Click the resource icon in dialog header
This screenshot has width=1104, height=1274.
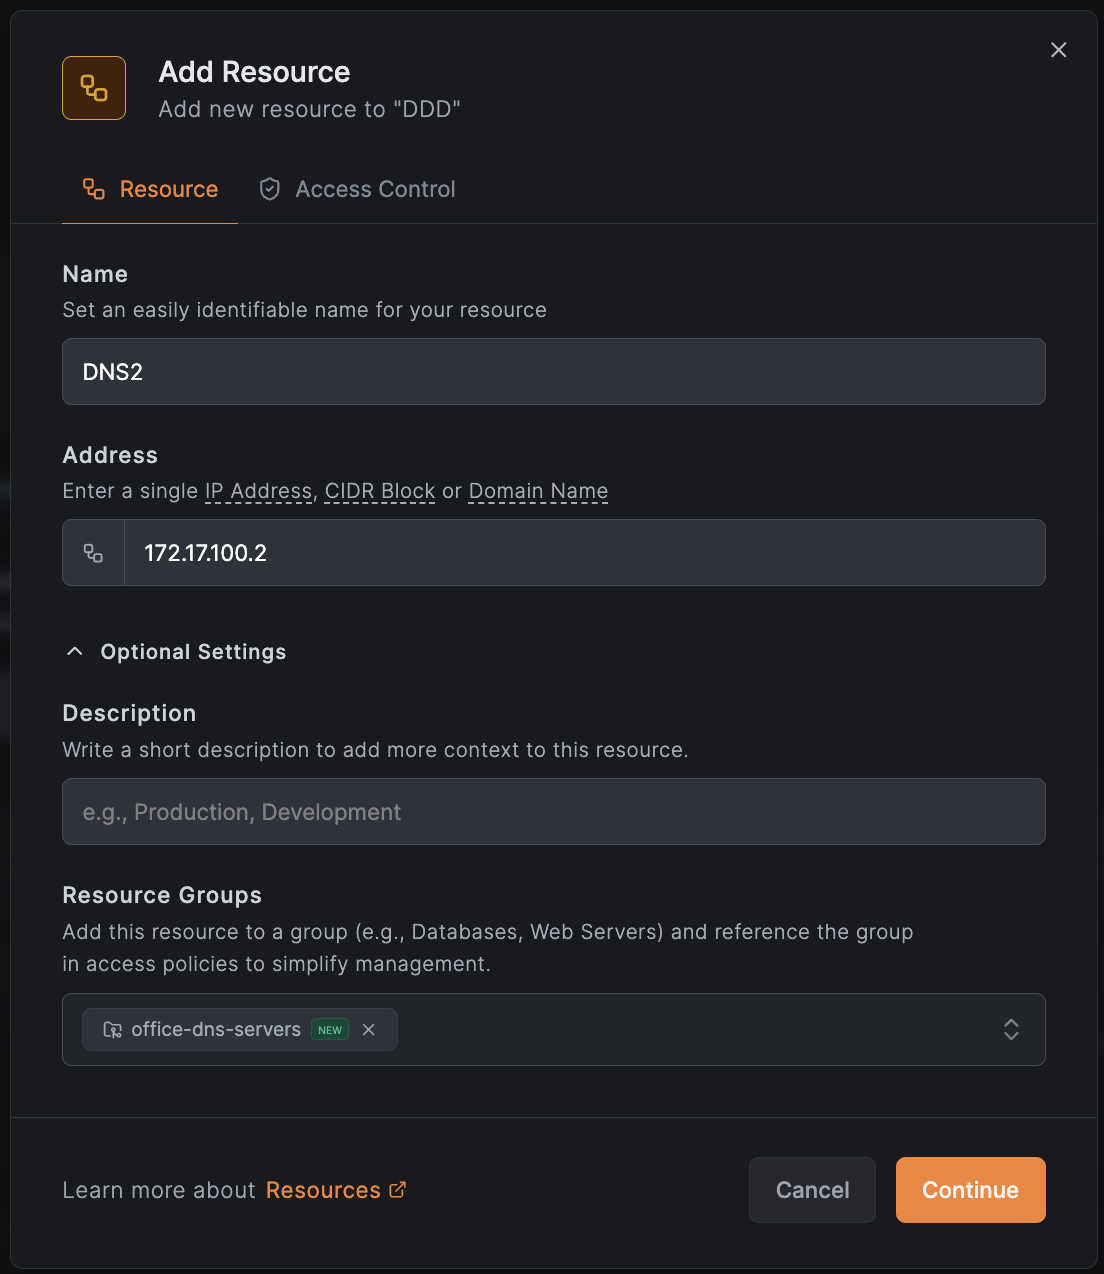94,88
